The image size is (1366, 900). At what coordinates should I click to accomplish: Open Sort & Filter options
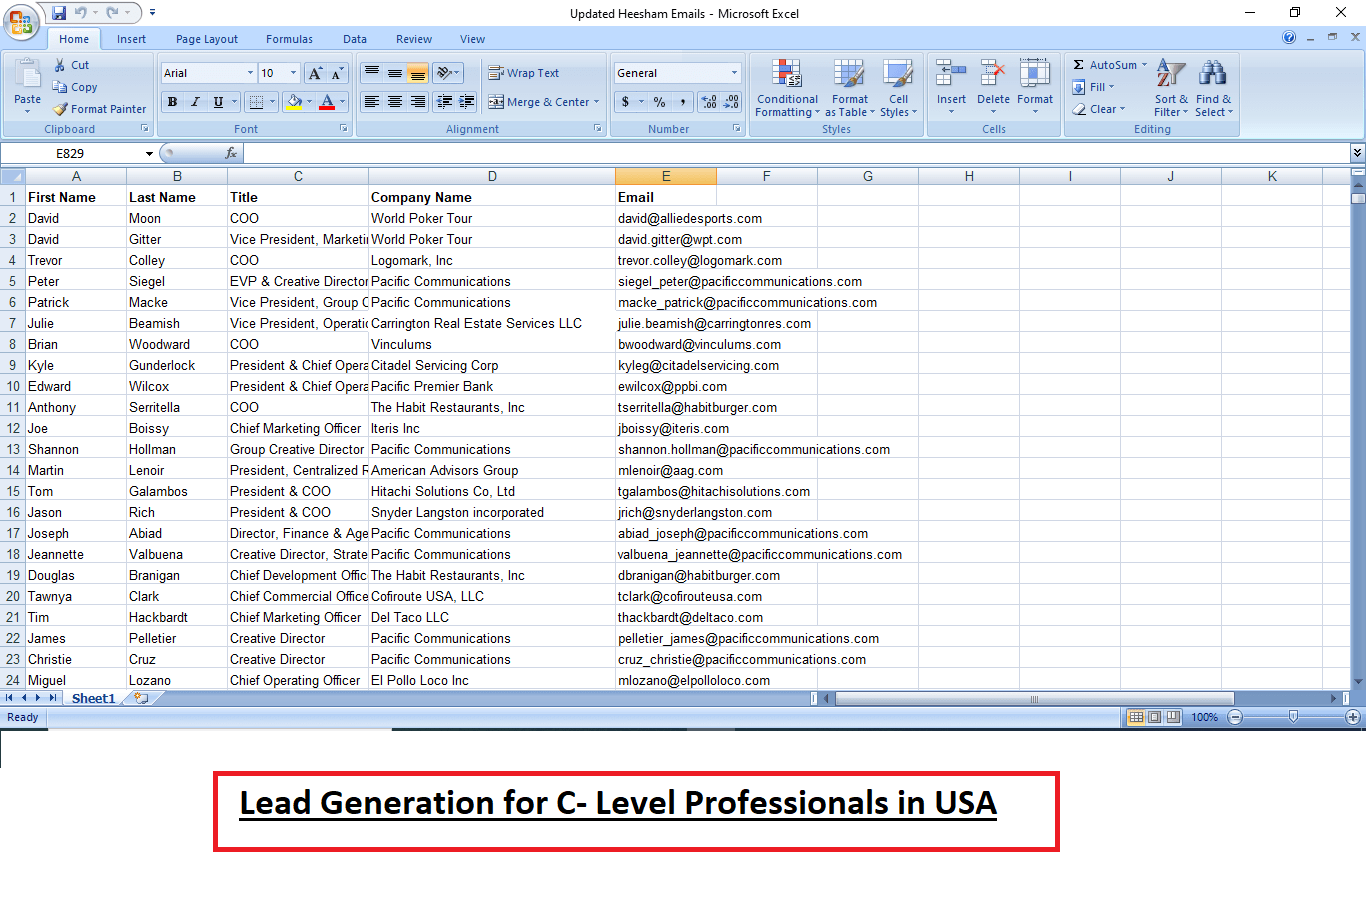point(1170,88)
